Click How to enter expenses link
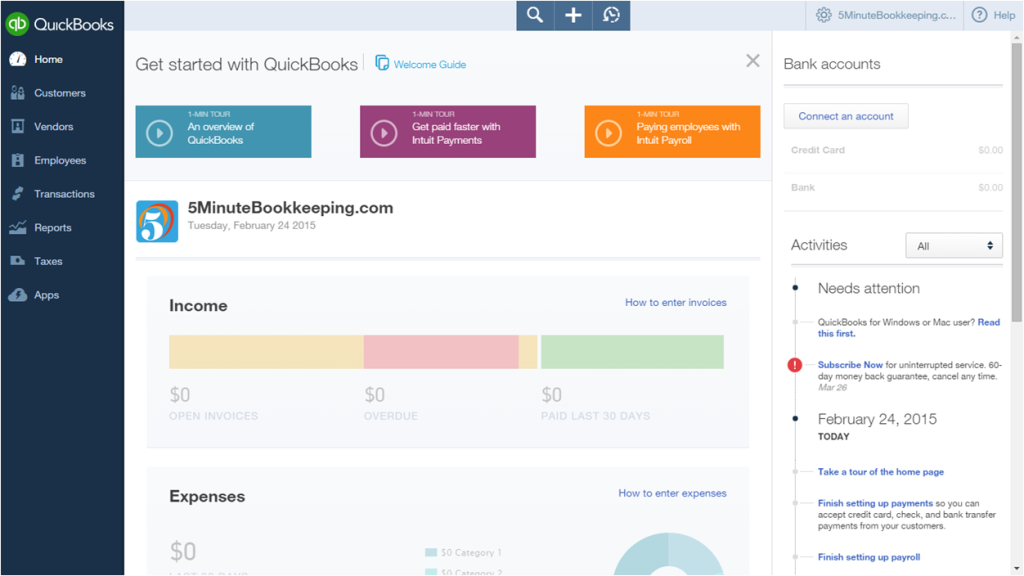The image size is (1024, 576). pyautogui.click(x=673, y=493)
